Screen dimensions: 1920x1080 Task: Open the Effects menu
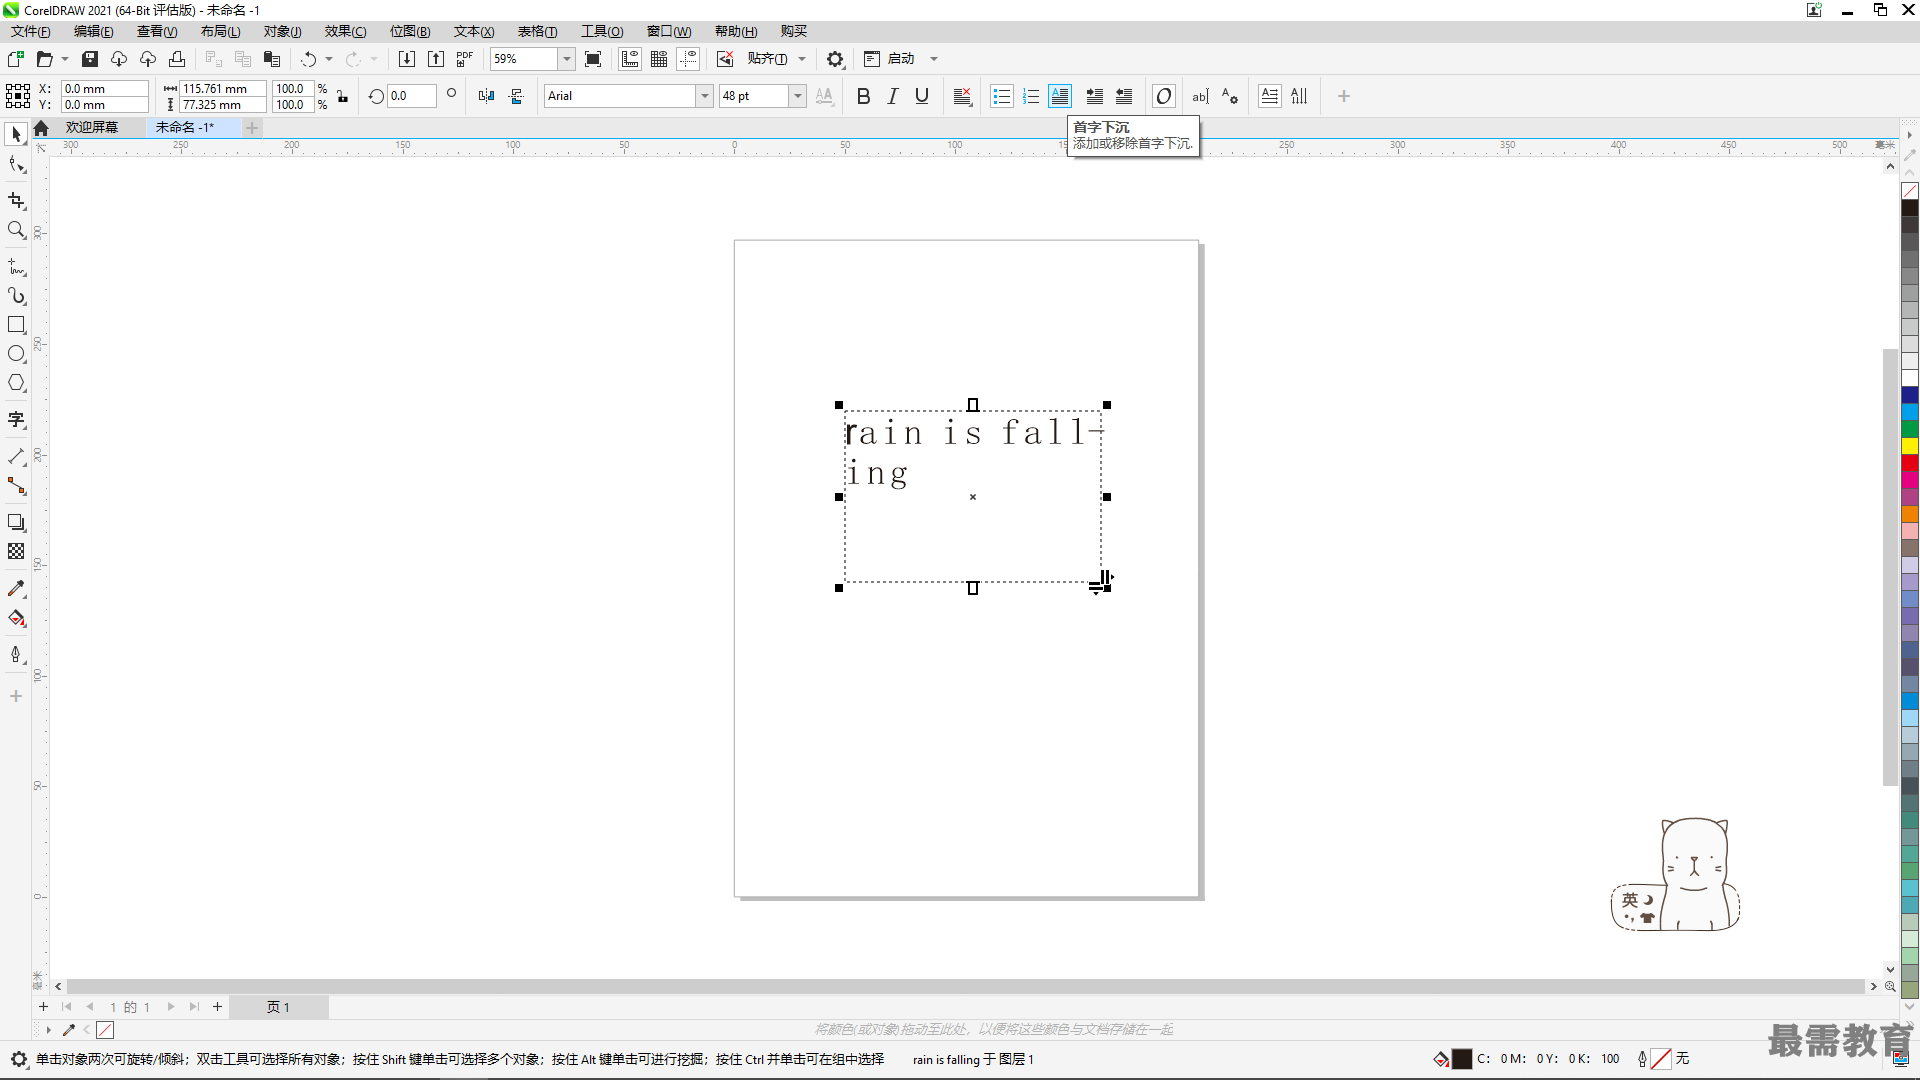tap(345, 31)
